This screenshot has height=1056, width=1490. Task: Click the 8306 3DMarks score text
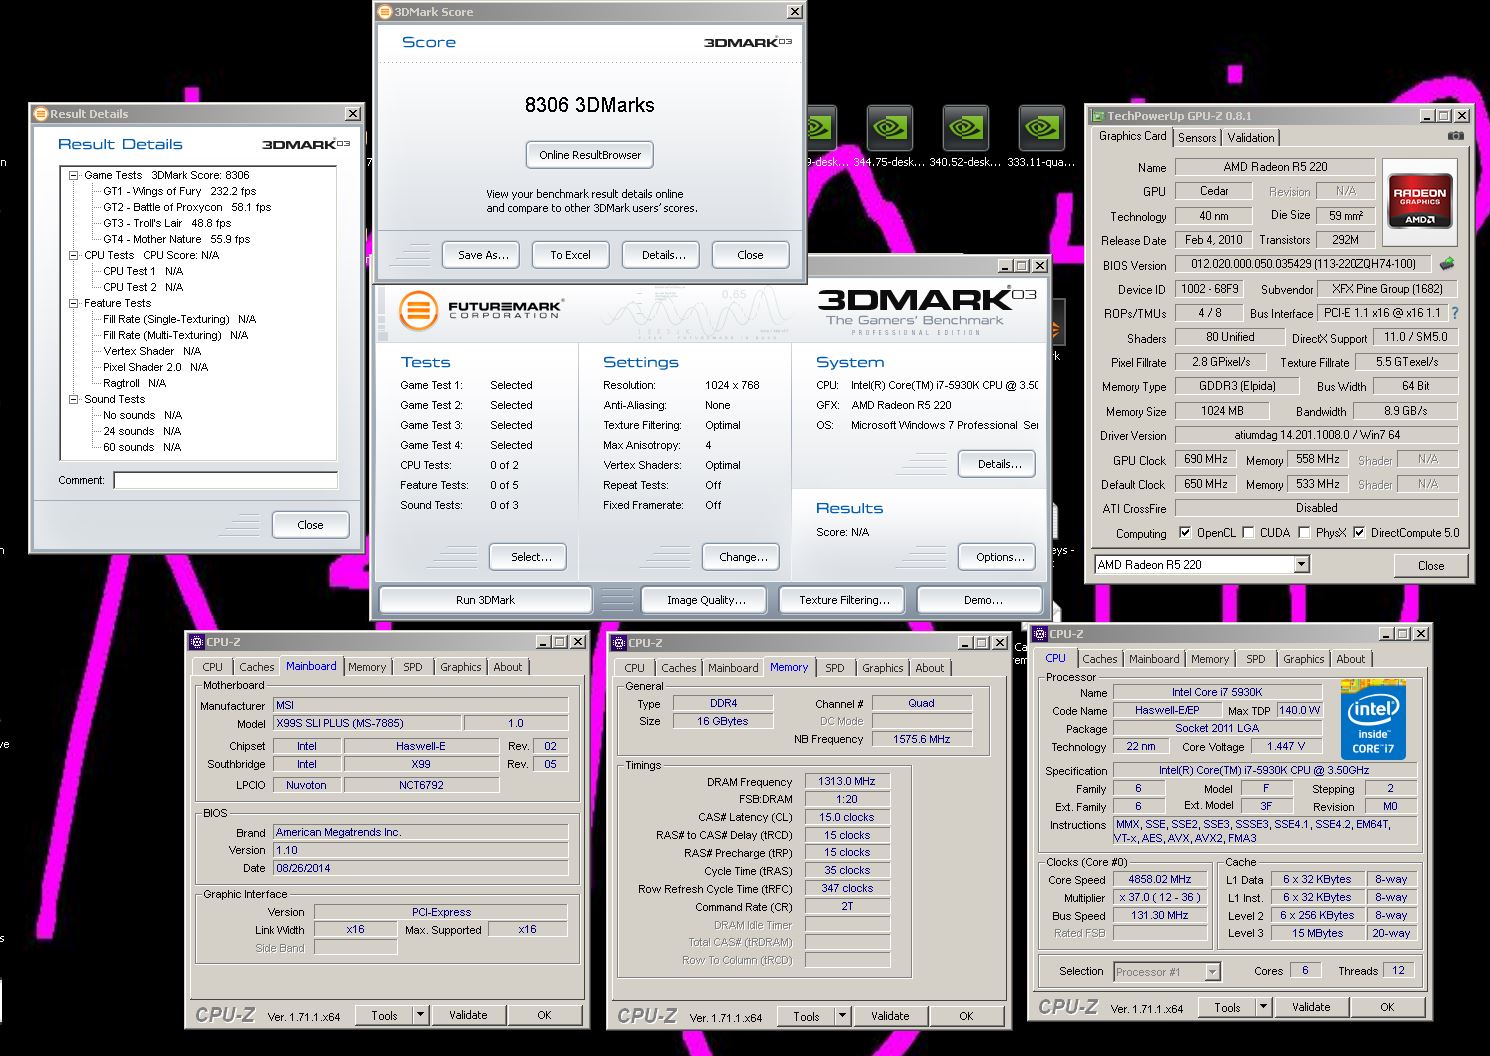589,105
